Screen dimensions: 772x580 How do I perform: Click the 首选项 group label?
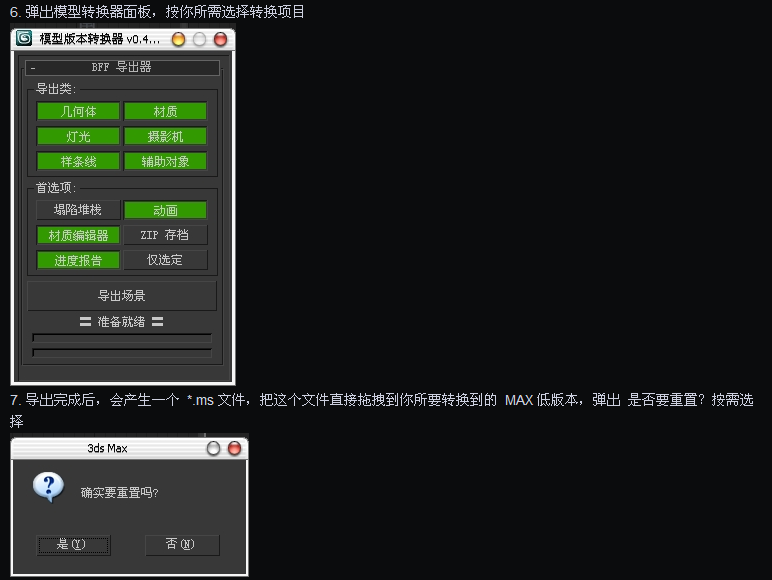(x=56, y=188)
